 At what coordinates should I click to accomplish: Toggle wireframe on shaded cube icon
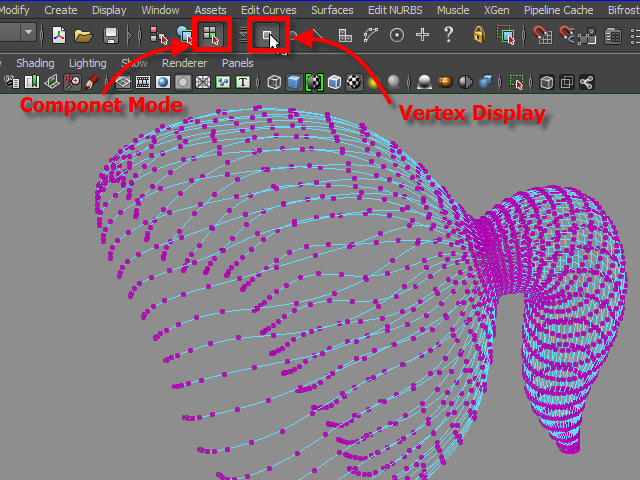pos(335,82)
